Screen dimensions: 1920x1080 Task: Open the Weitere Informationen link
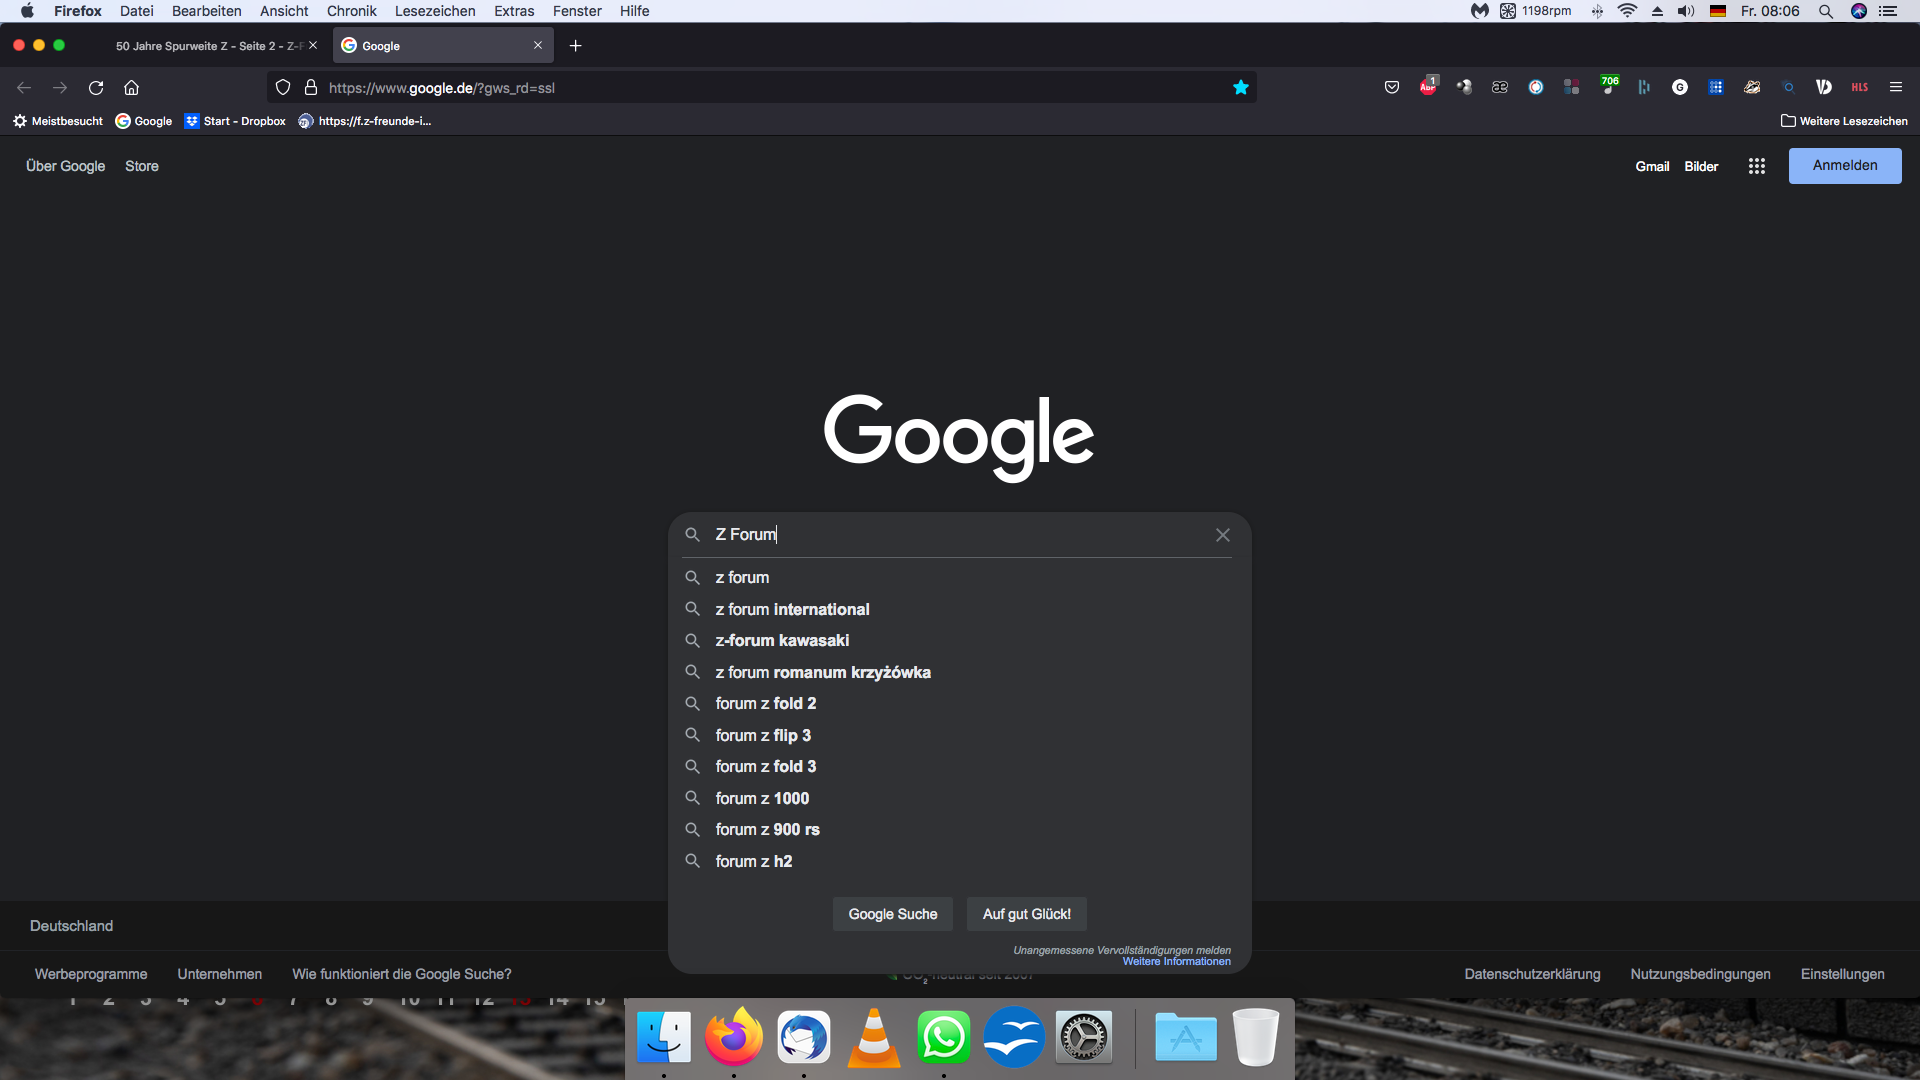(1176, 962)
